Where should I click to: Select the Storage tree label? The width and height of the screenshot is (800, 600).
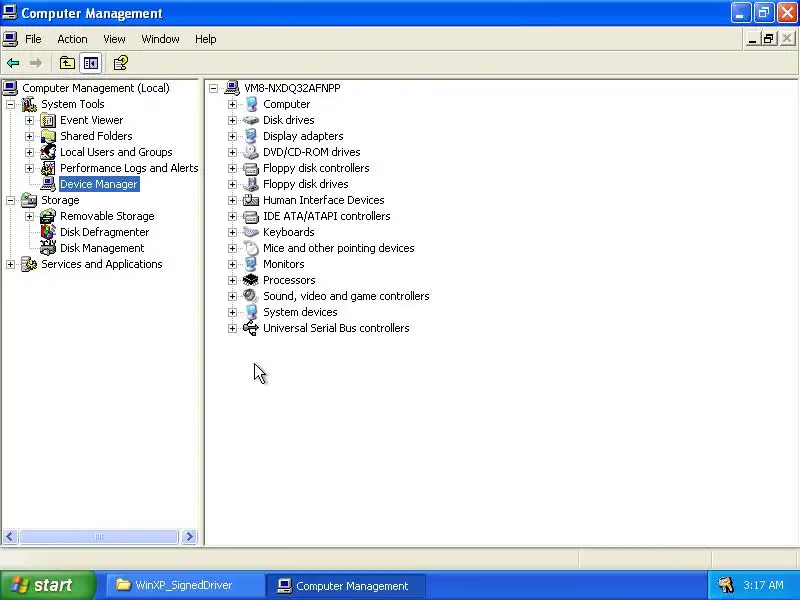click(60, 201)
